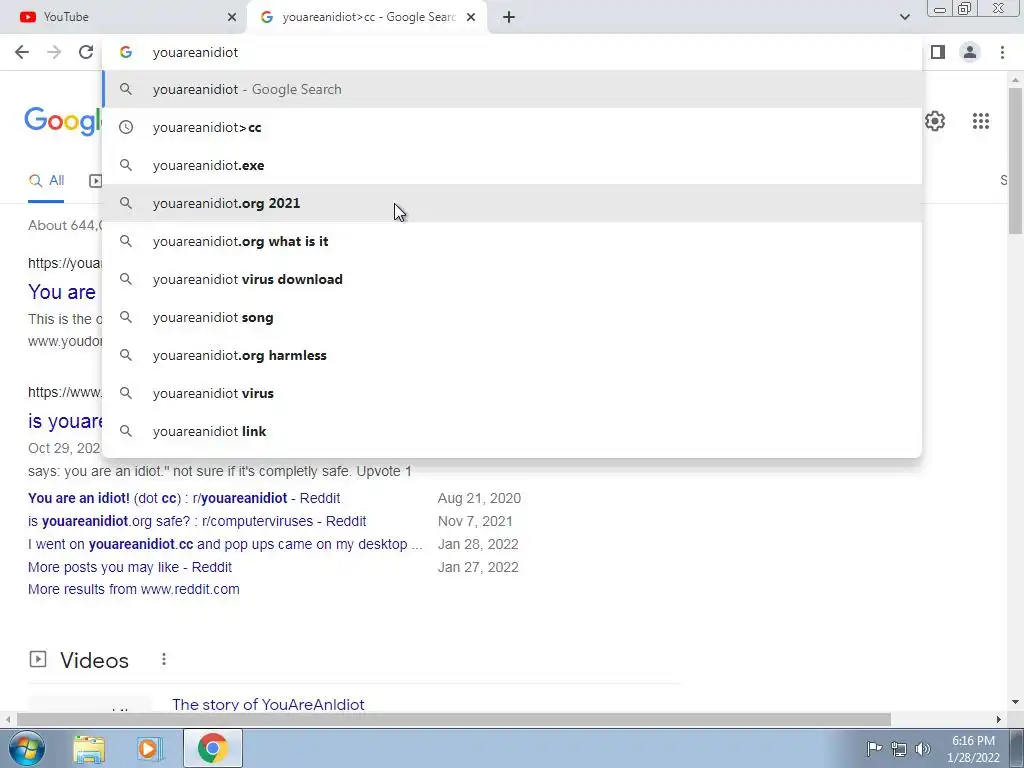The image size is (1024, 768).
Task: Open 'The story of YouAreAnIdiot' video
Action: coord(268,704)
